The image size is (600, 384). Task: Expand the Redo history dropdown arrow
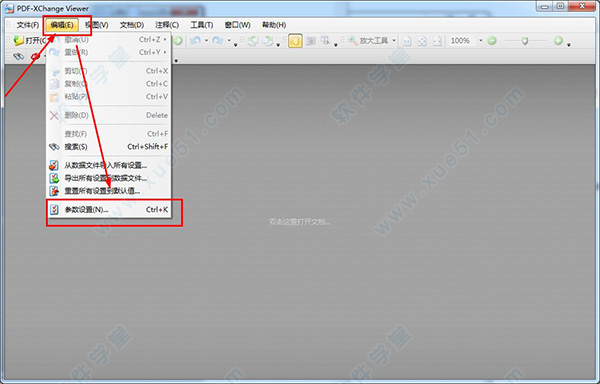229,40
